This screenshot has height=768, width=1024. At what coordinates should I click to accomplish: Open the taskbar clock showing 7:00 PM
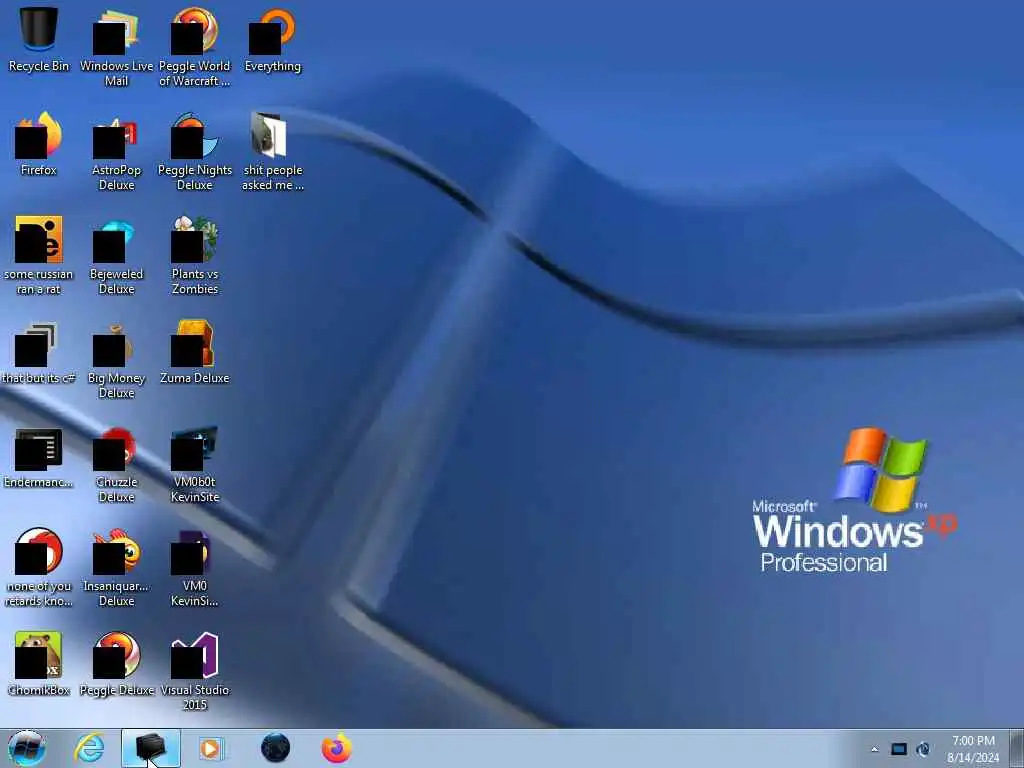(973, 749)
